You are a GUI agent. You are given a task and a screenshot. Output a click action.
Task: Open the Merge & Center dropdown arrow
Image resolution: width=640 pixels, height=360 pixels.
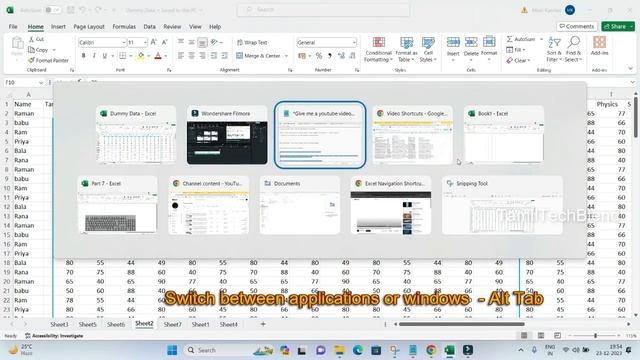(286, 56)
